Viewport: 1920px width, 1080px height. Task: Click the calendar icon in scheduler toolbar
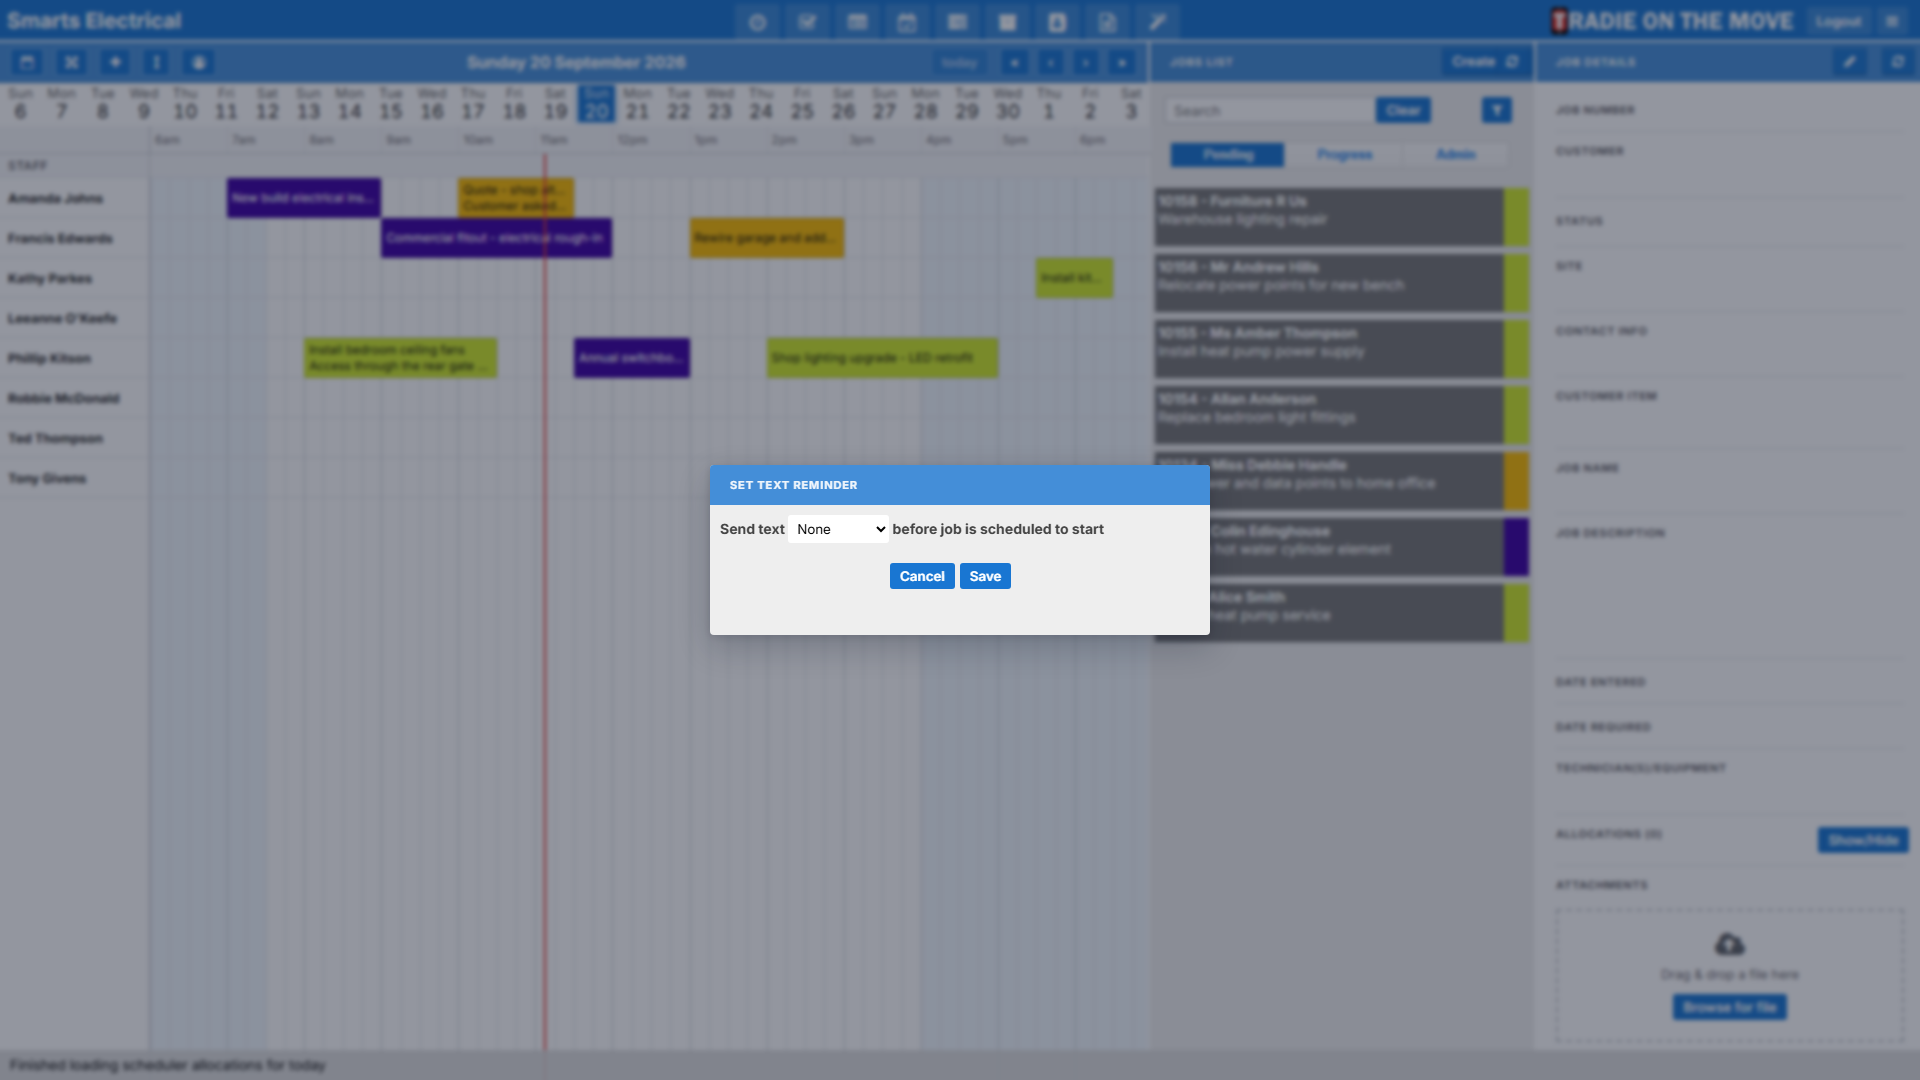27,62
